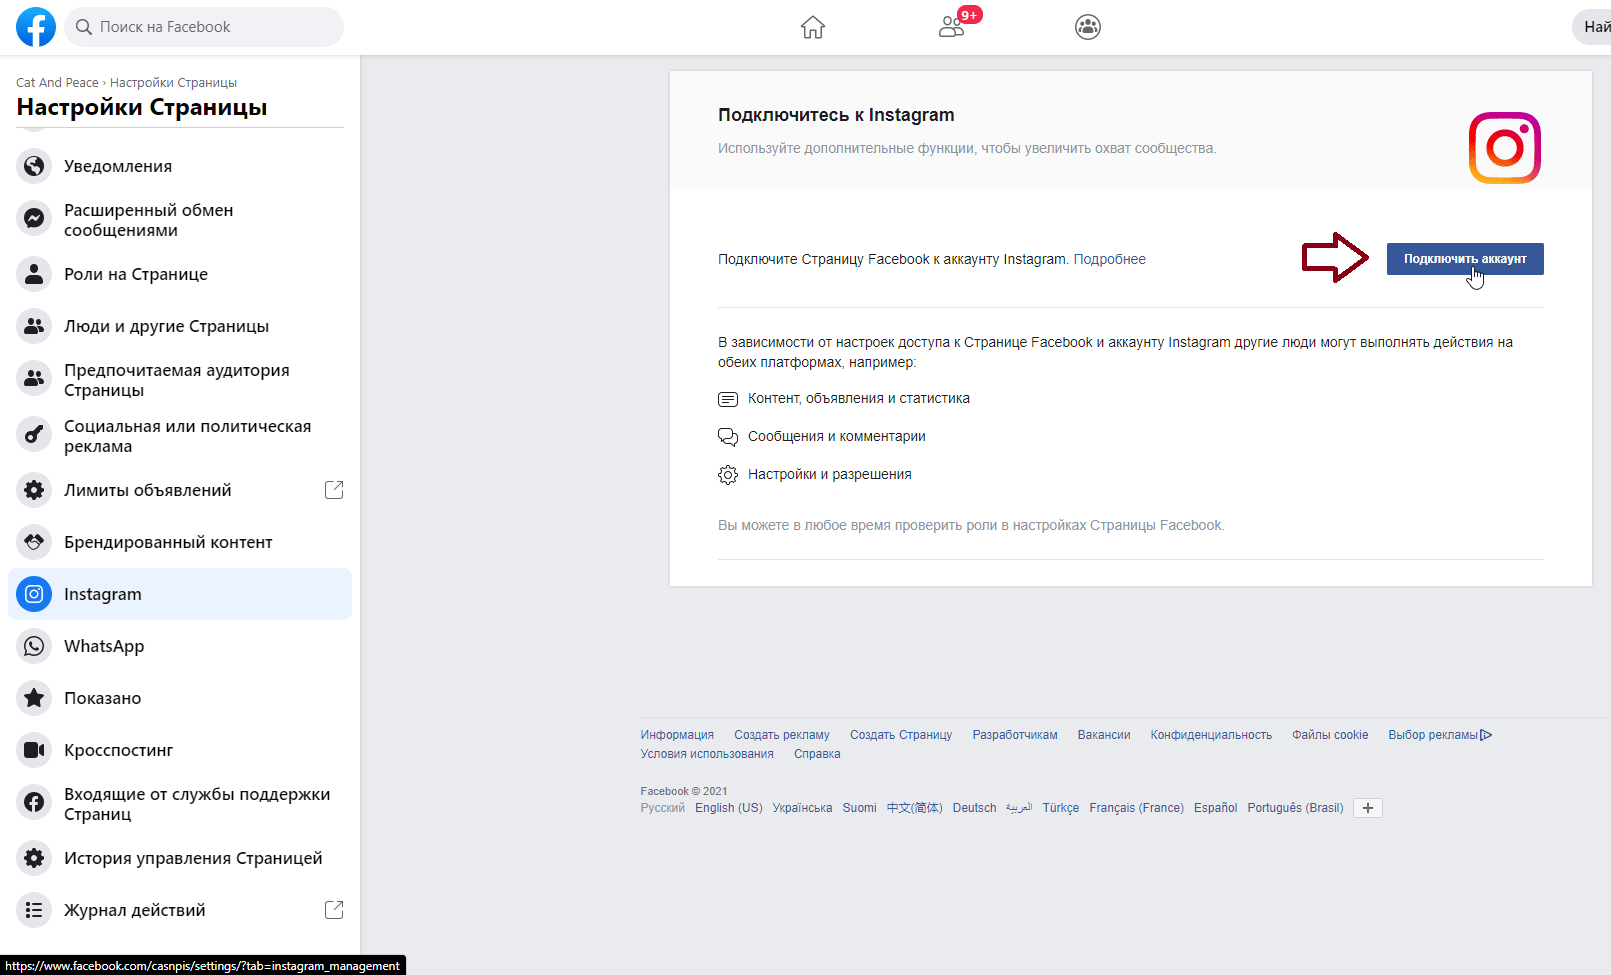
Task: Open the Groups icon in top bar
Action: [1087, 27]
